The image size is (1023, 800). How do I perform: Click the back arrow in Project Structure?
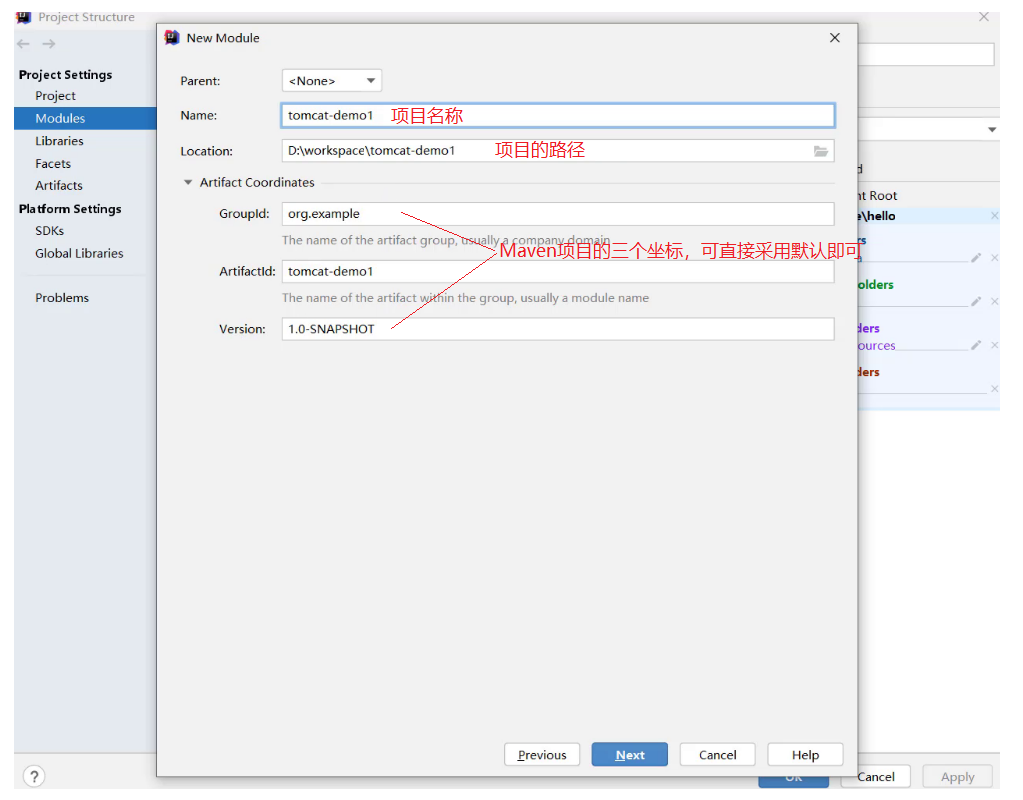pos(23,44)
